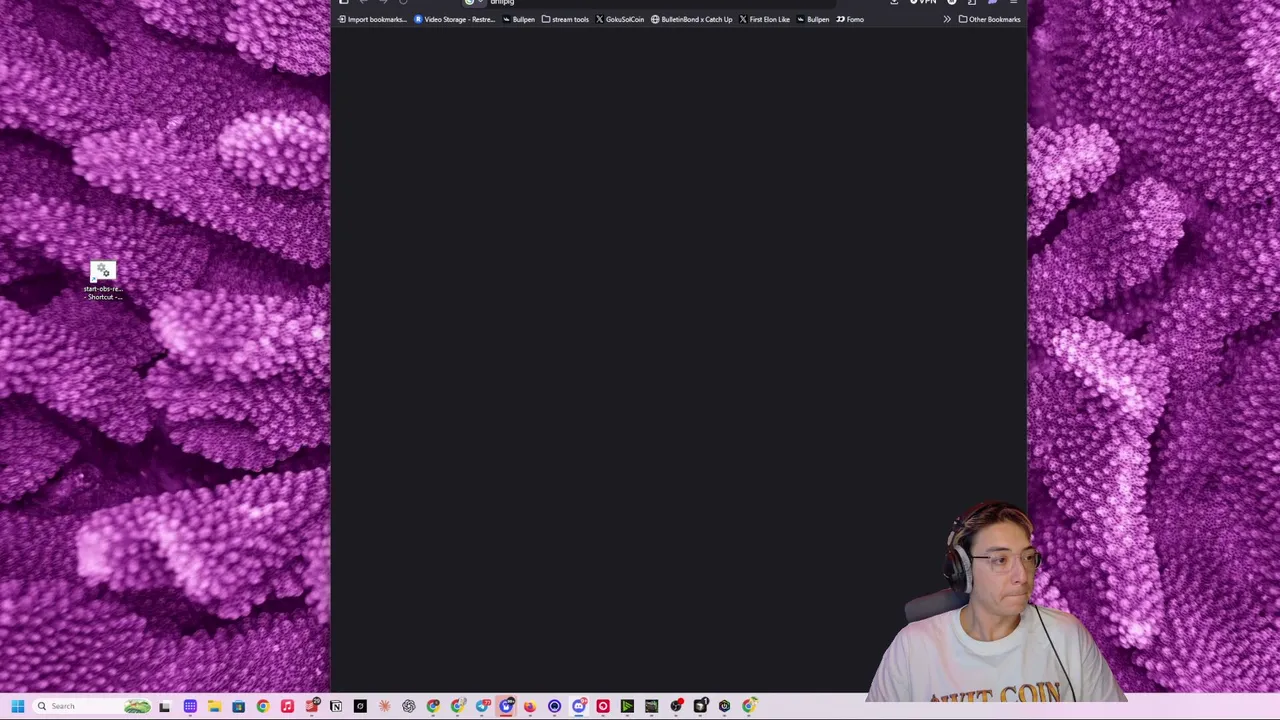Expand the Other Bookmarks folder
The image size is (1280, 720).
(989, 19)
